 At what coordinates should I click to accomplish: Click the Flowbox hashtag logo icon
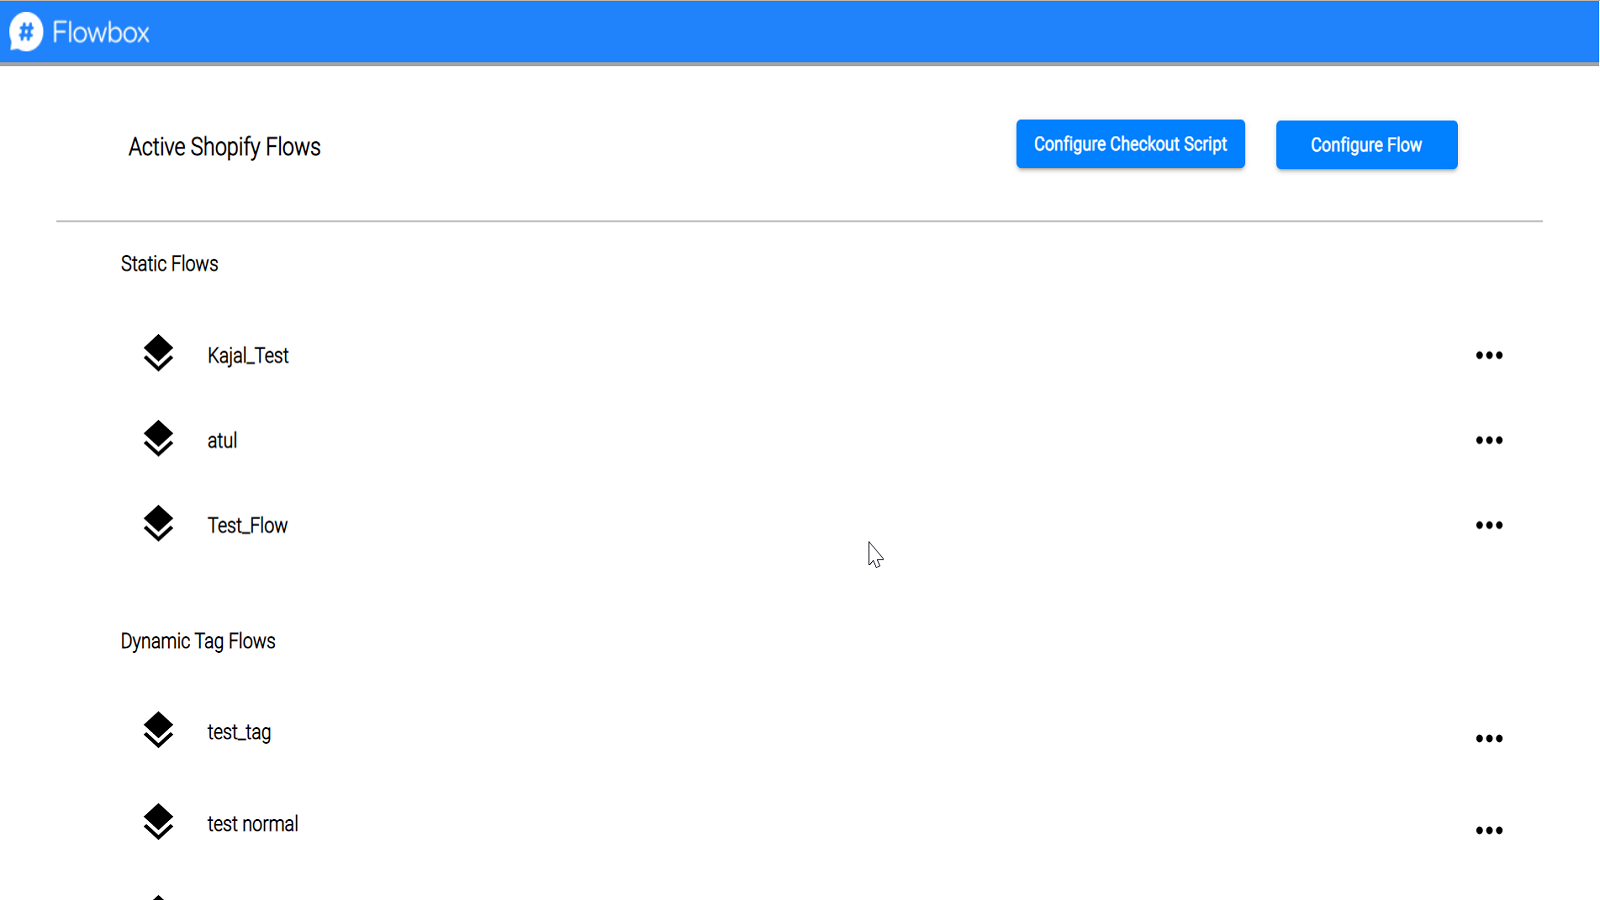point(26,32)
